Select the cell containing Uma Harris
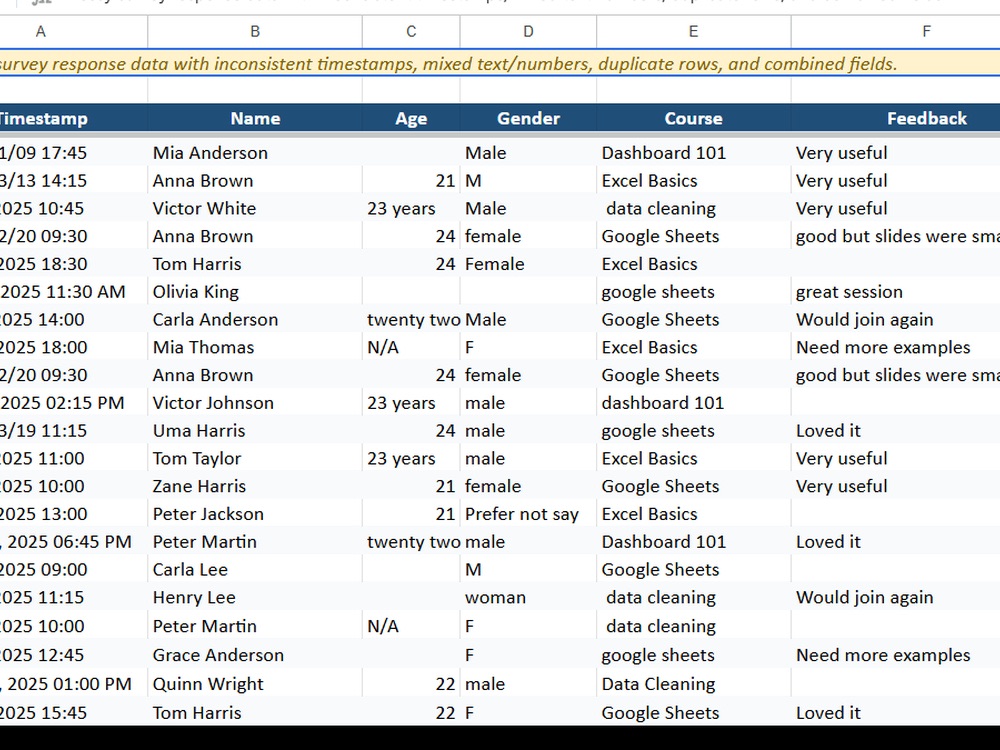This screenshot has height=750, width=1000. tap(254, 430)
